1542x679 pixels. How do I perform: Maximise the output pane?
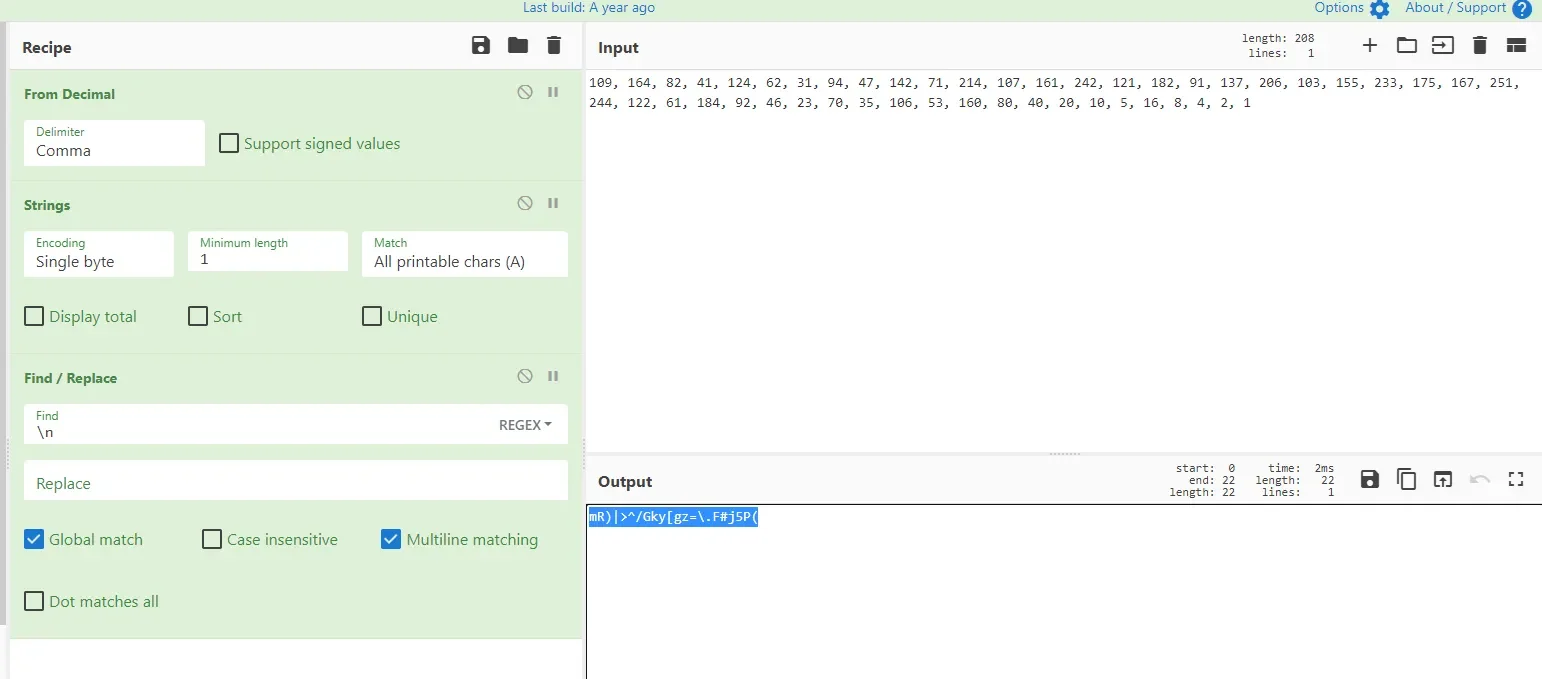click(x=1516, y=479)
